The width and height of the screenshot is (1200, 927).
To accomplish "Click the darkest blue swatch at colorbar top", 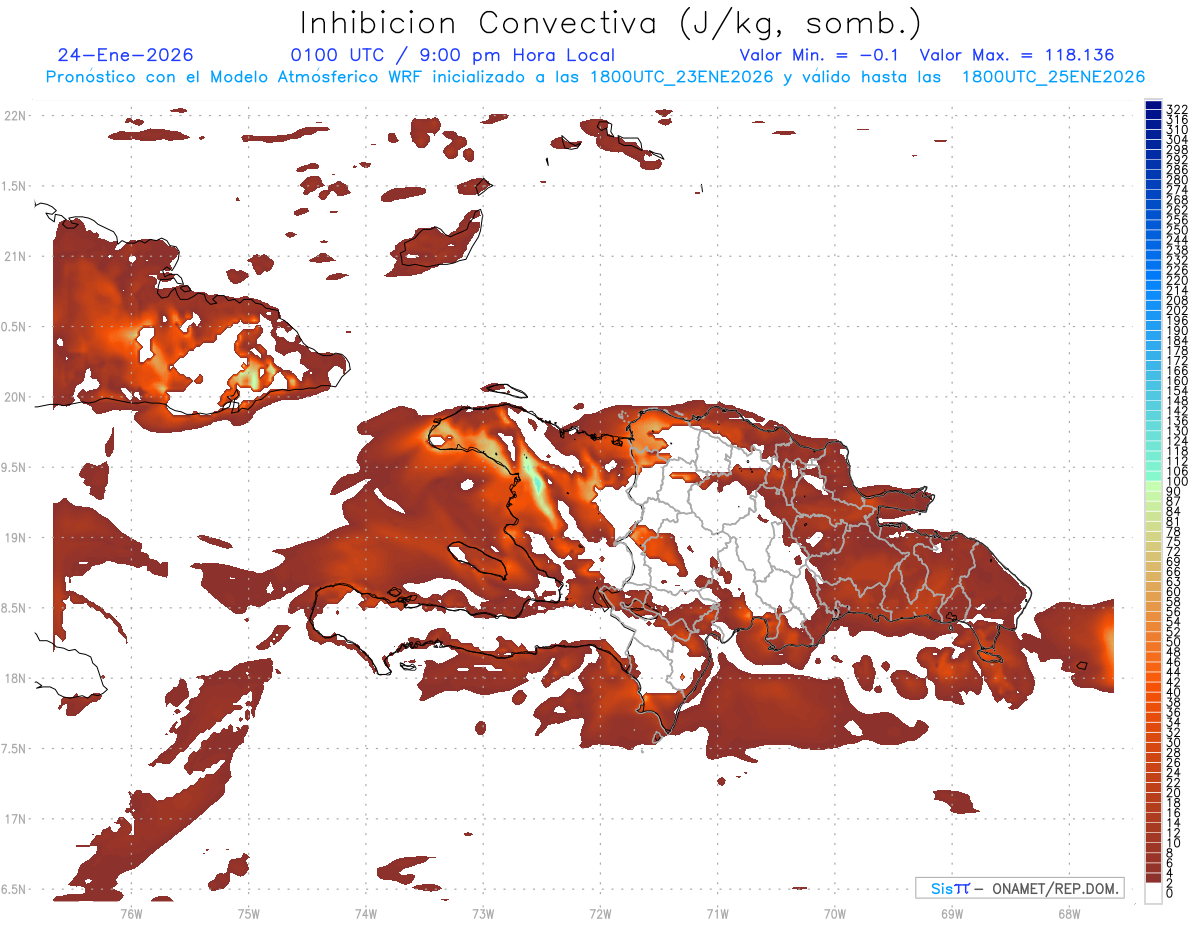I will pos(1153,105).
